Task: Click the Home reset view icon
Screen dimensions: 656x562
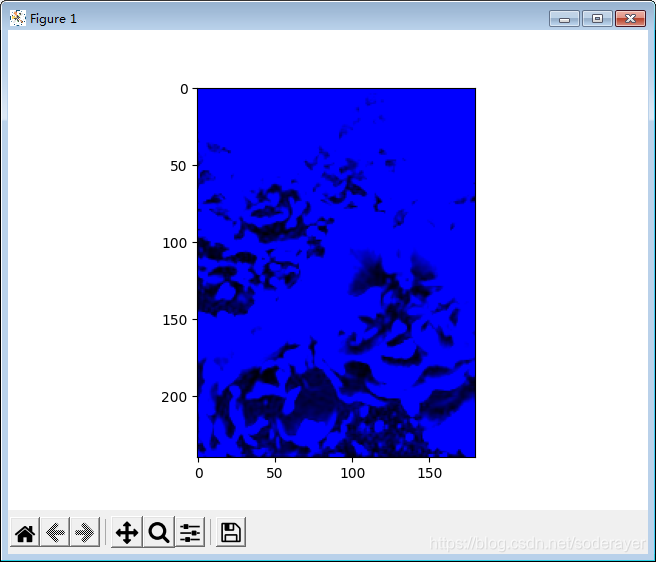Action: click(x=25, y=532)
